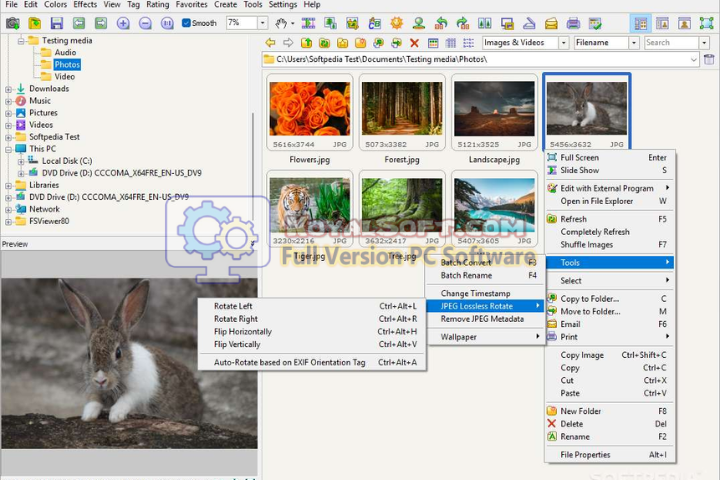Click the Acquire Images camera icon
Viewport: 720px width, 480px height.
click(x=12, y=23)
